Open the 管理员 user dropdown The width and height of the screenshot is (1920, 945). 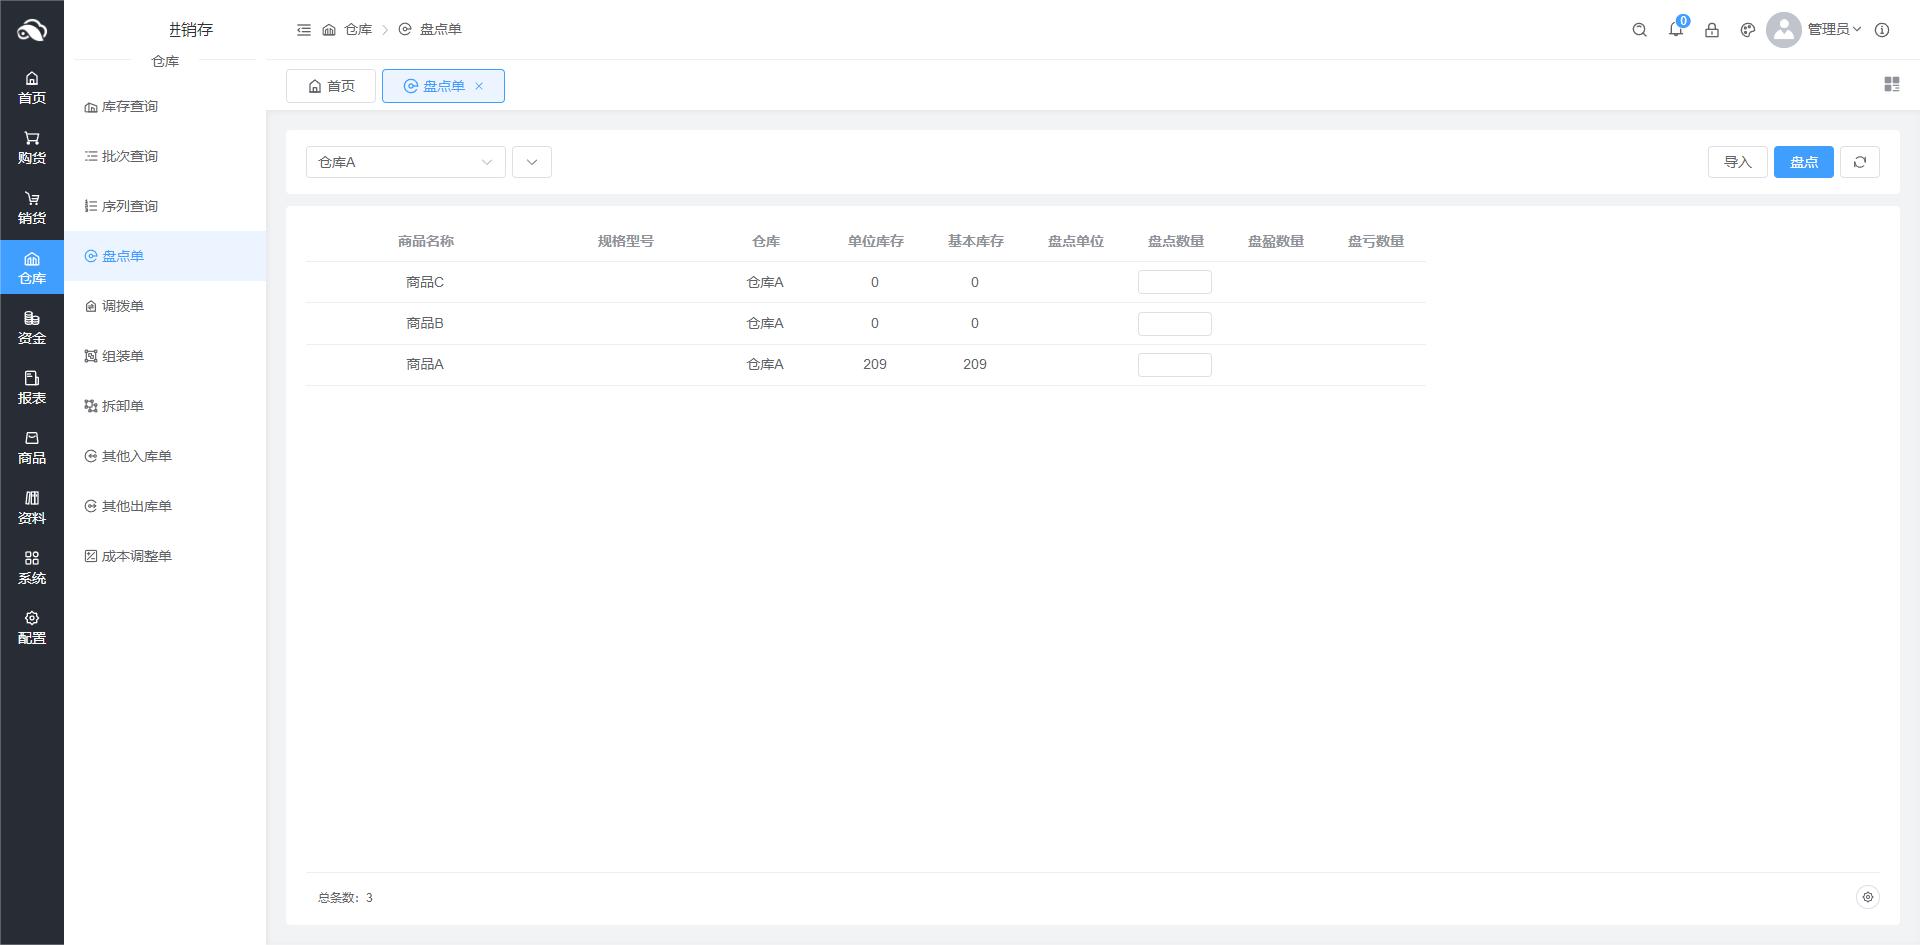pyautogui.click(x=1833, y=30)
